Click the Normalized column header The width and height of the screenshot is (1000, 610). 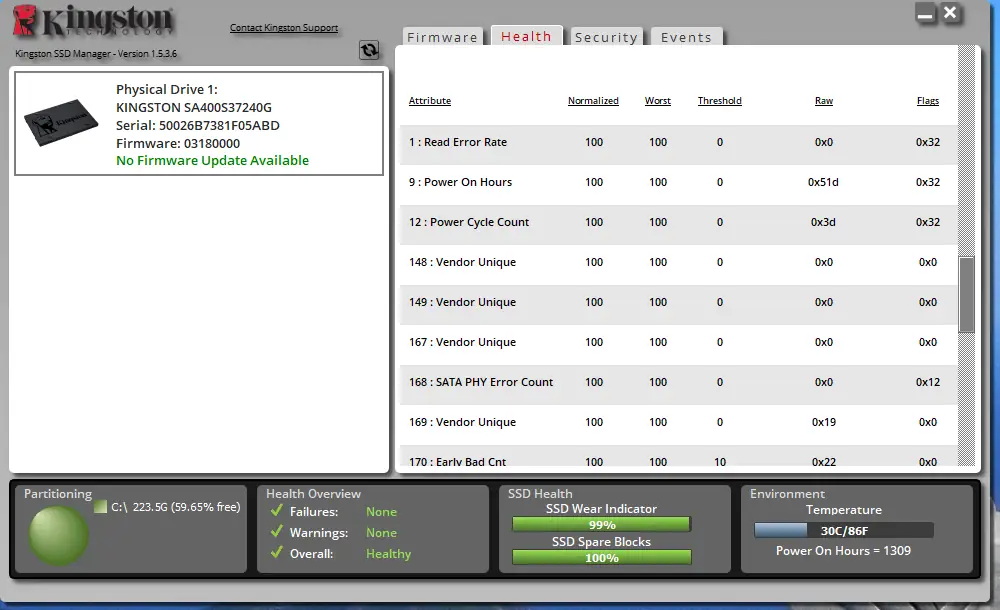pyautogui.click(x=593, y=100)
